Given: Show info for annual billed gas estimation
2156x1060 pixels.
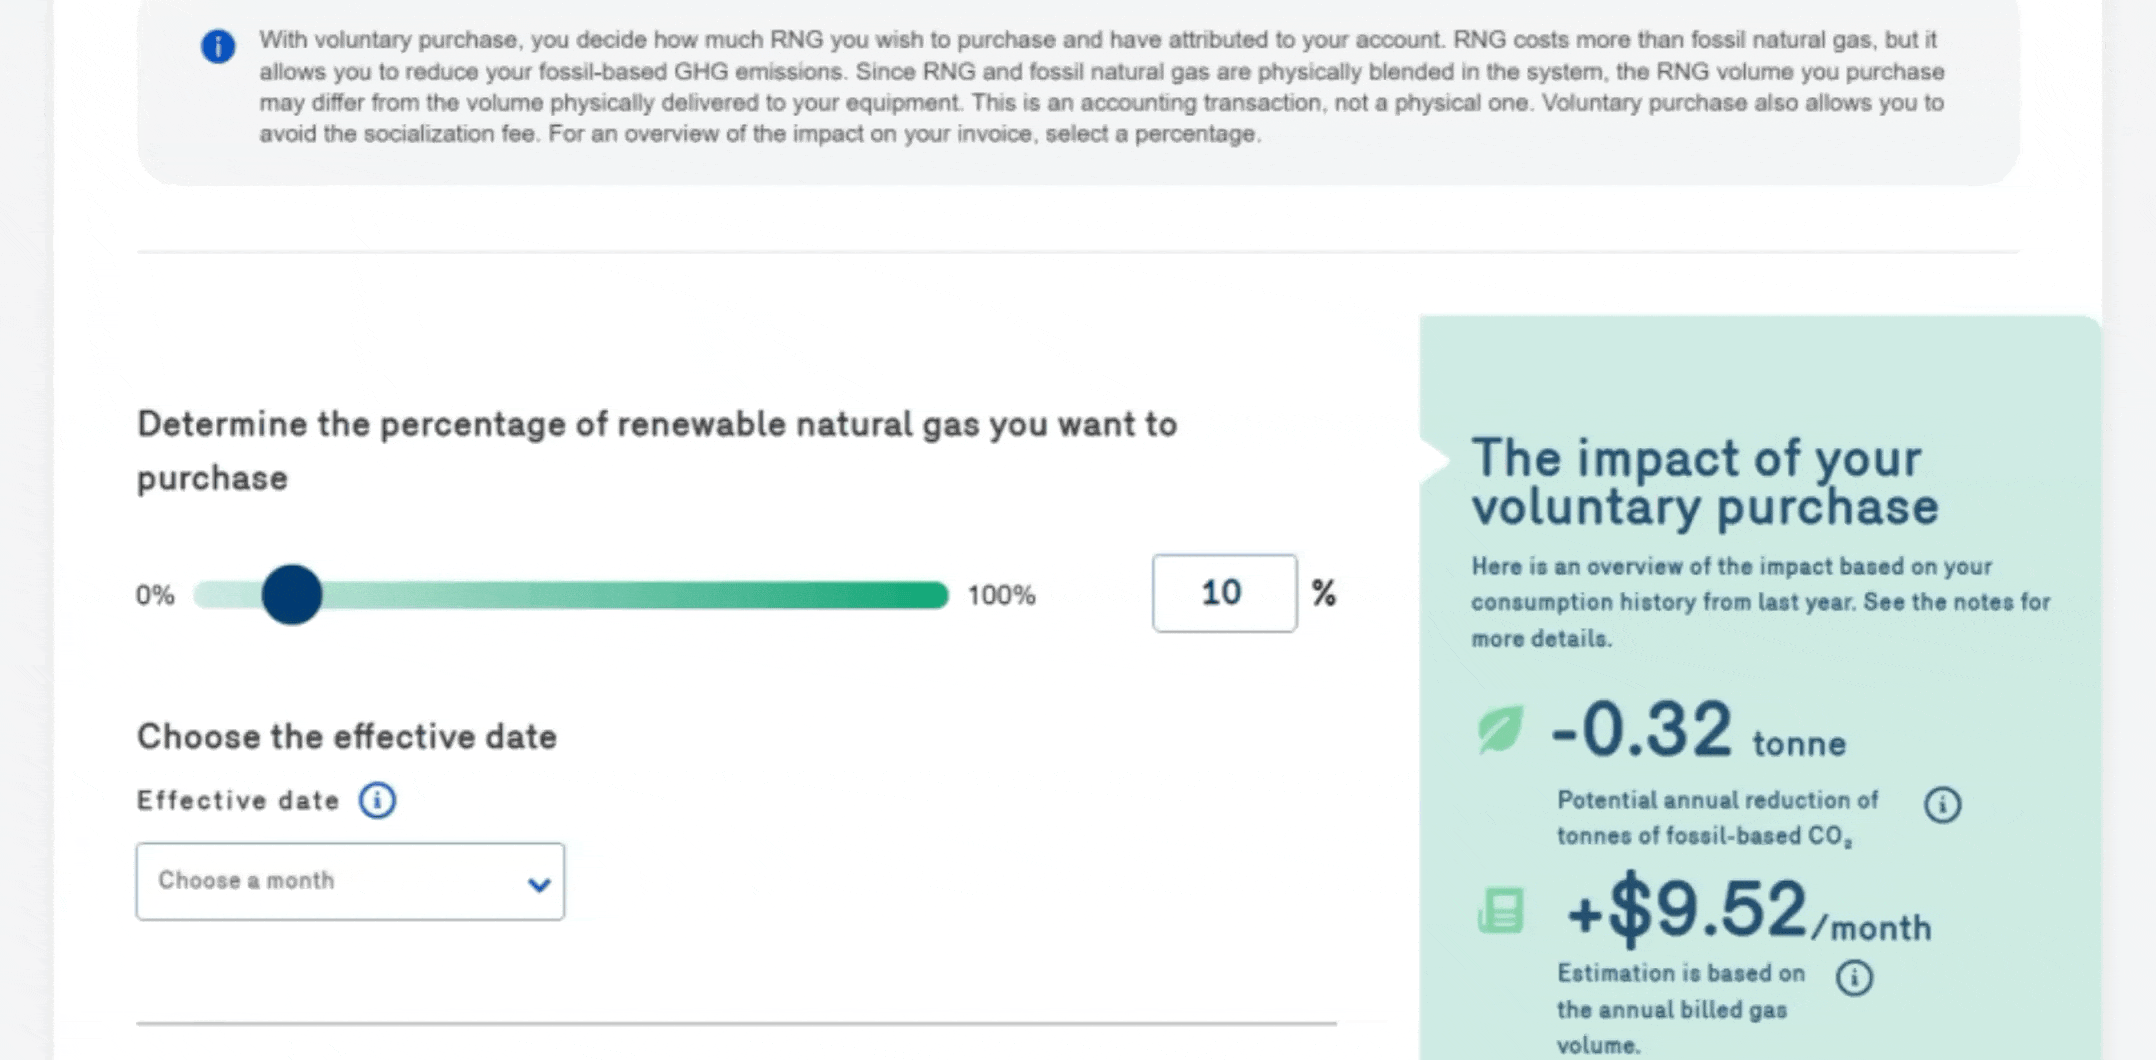Looking at the screenshot, I should [x=1854, y=977].
